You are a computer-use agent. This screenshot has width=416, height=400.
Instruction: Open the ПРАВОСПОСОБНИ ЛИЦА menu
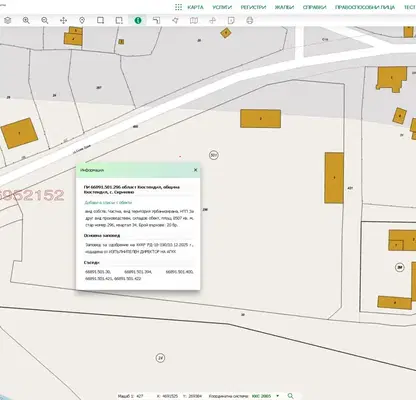[x=365, y=7]
